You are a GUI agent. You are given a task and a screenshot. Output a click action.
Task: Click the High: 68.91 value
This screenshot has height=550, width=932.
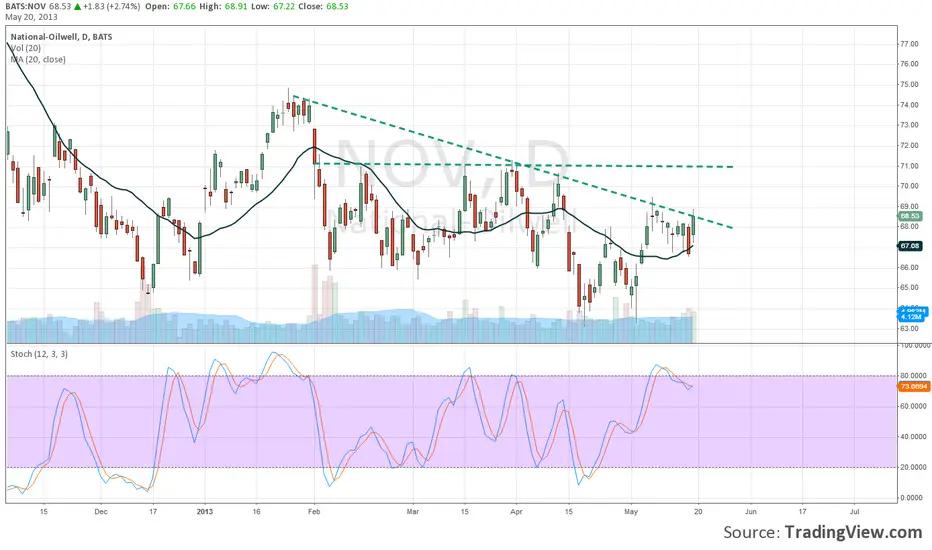coord(223,7)
